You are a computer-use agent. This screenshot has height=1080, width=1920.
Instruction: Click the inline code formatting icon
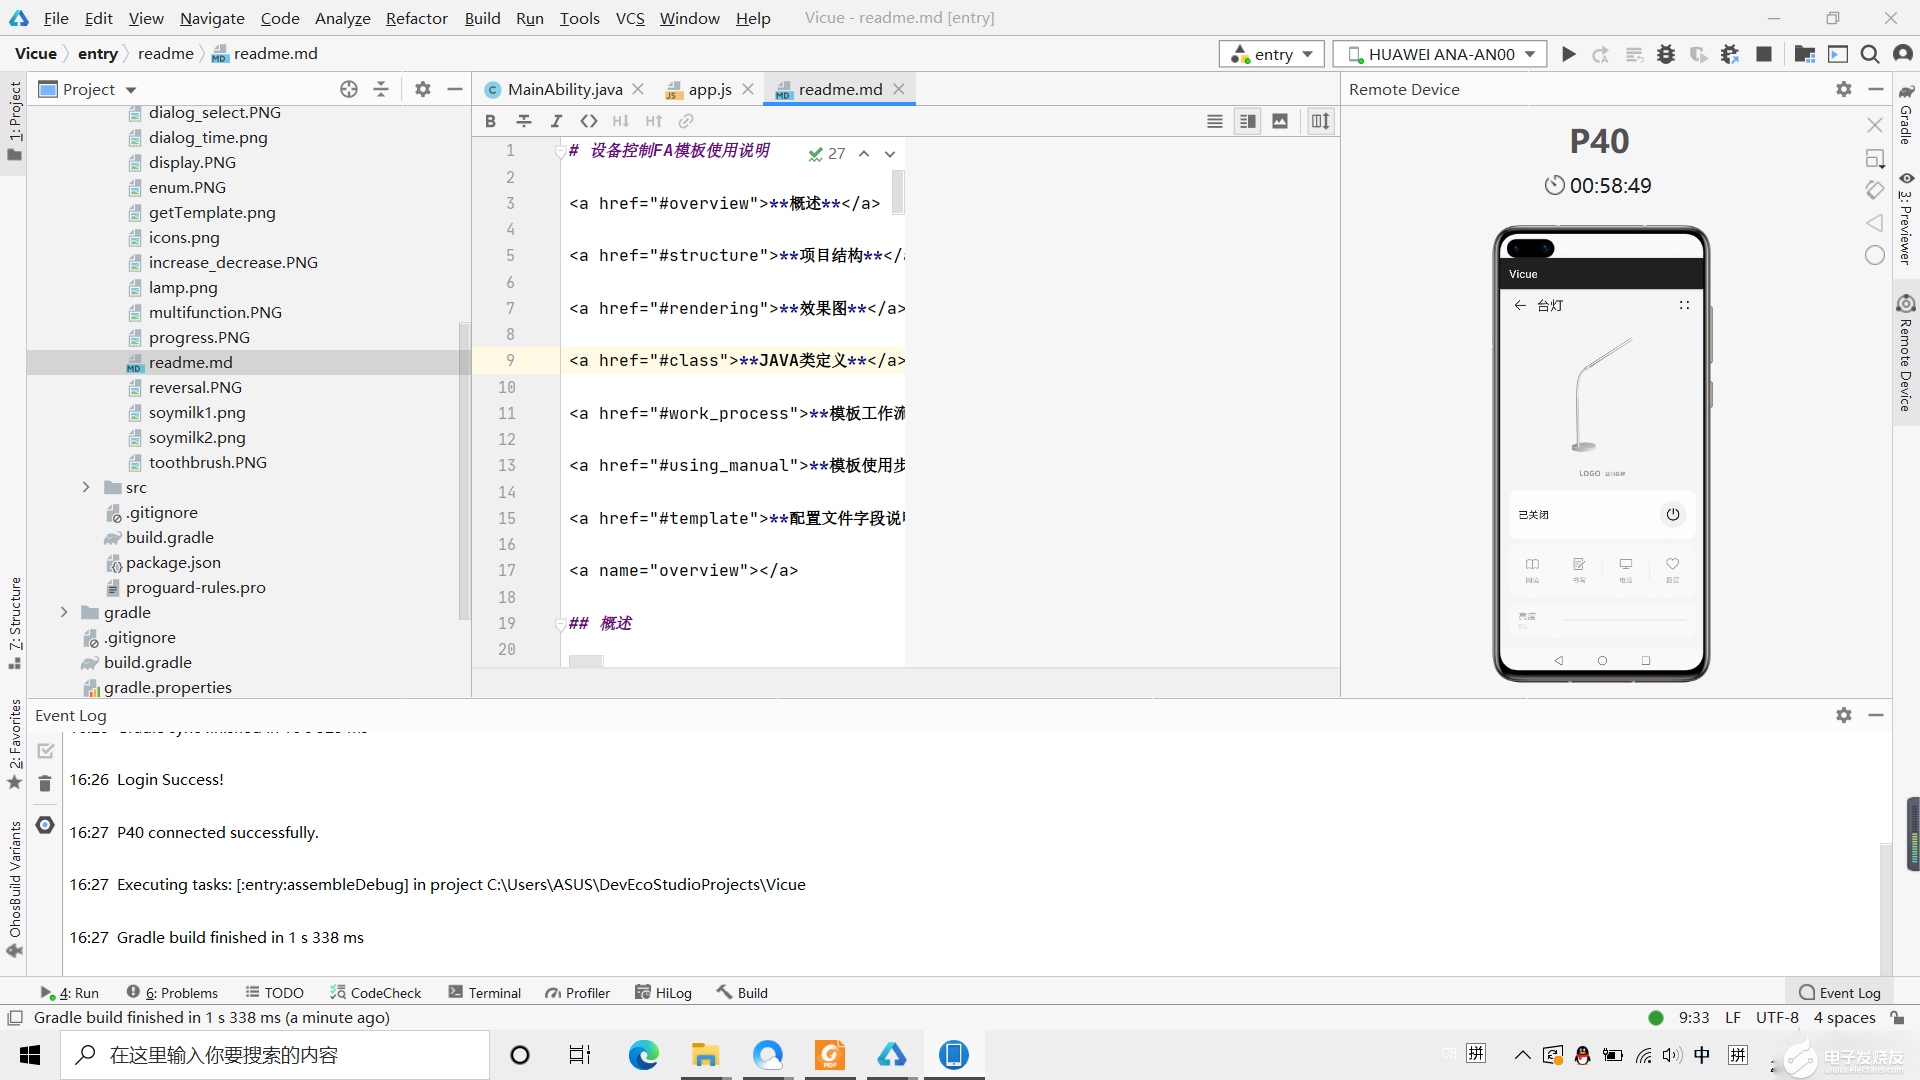589,121
